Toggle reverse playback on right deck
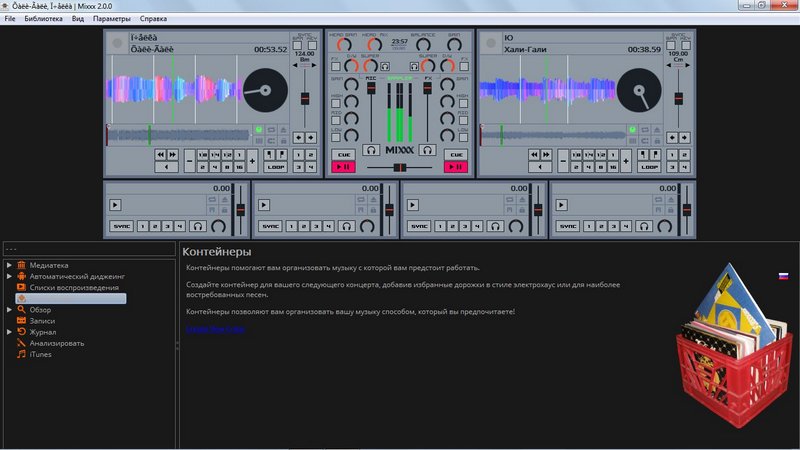Image resolution: width=800 pixels, height=450 pixels. coord(540,167)
